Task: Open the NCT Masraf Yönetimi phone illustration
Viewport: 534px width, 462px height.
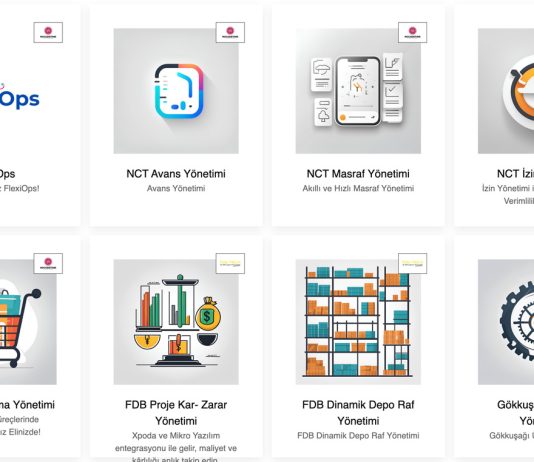Action: coord(358,91)
